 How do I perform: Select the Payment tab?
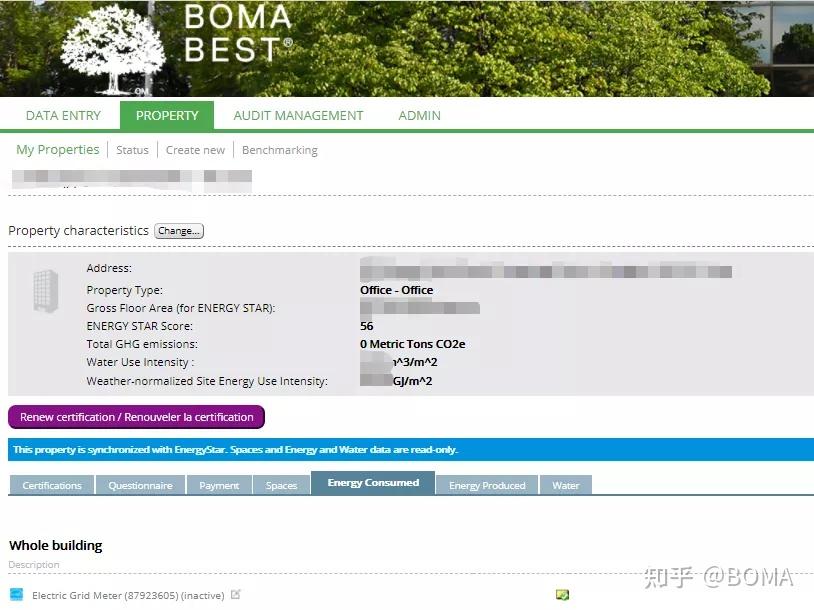219,485
